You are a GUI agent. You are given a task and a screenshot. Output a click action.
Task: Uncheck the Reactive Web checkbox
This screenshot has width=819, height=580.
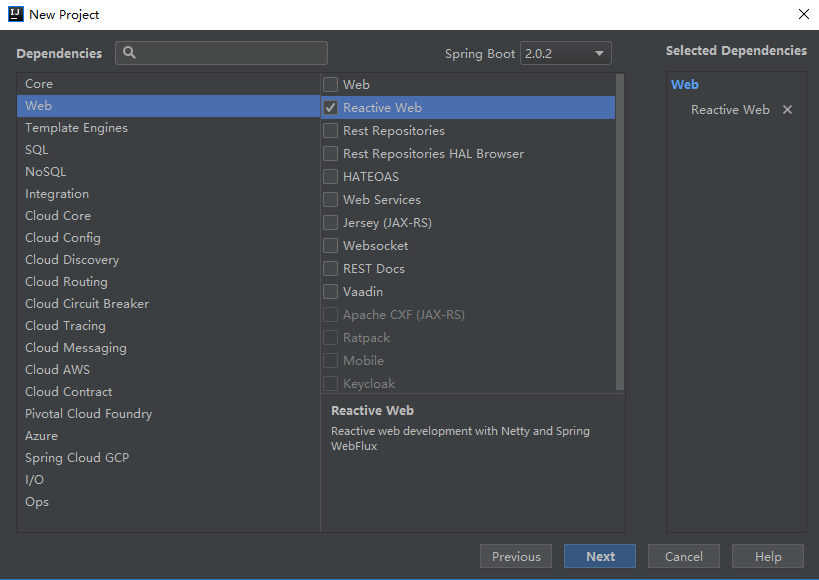(x=330, y=107)
